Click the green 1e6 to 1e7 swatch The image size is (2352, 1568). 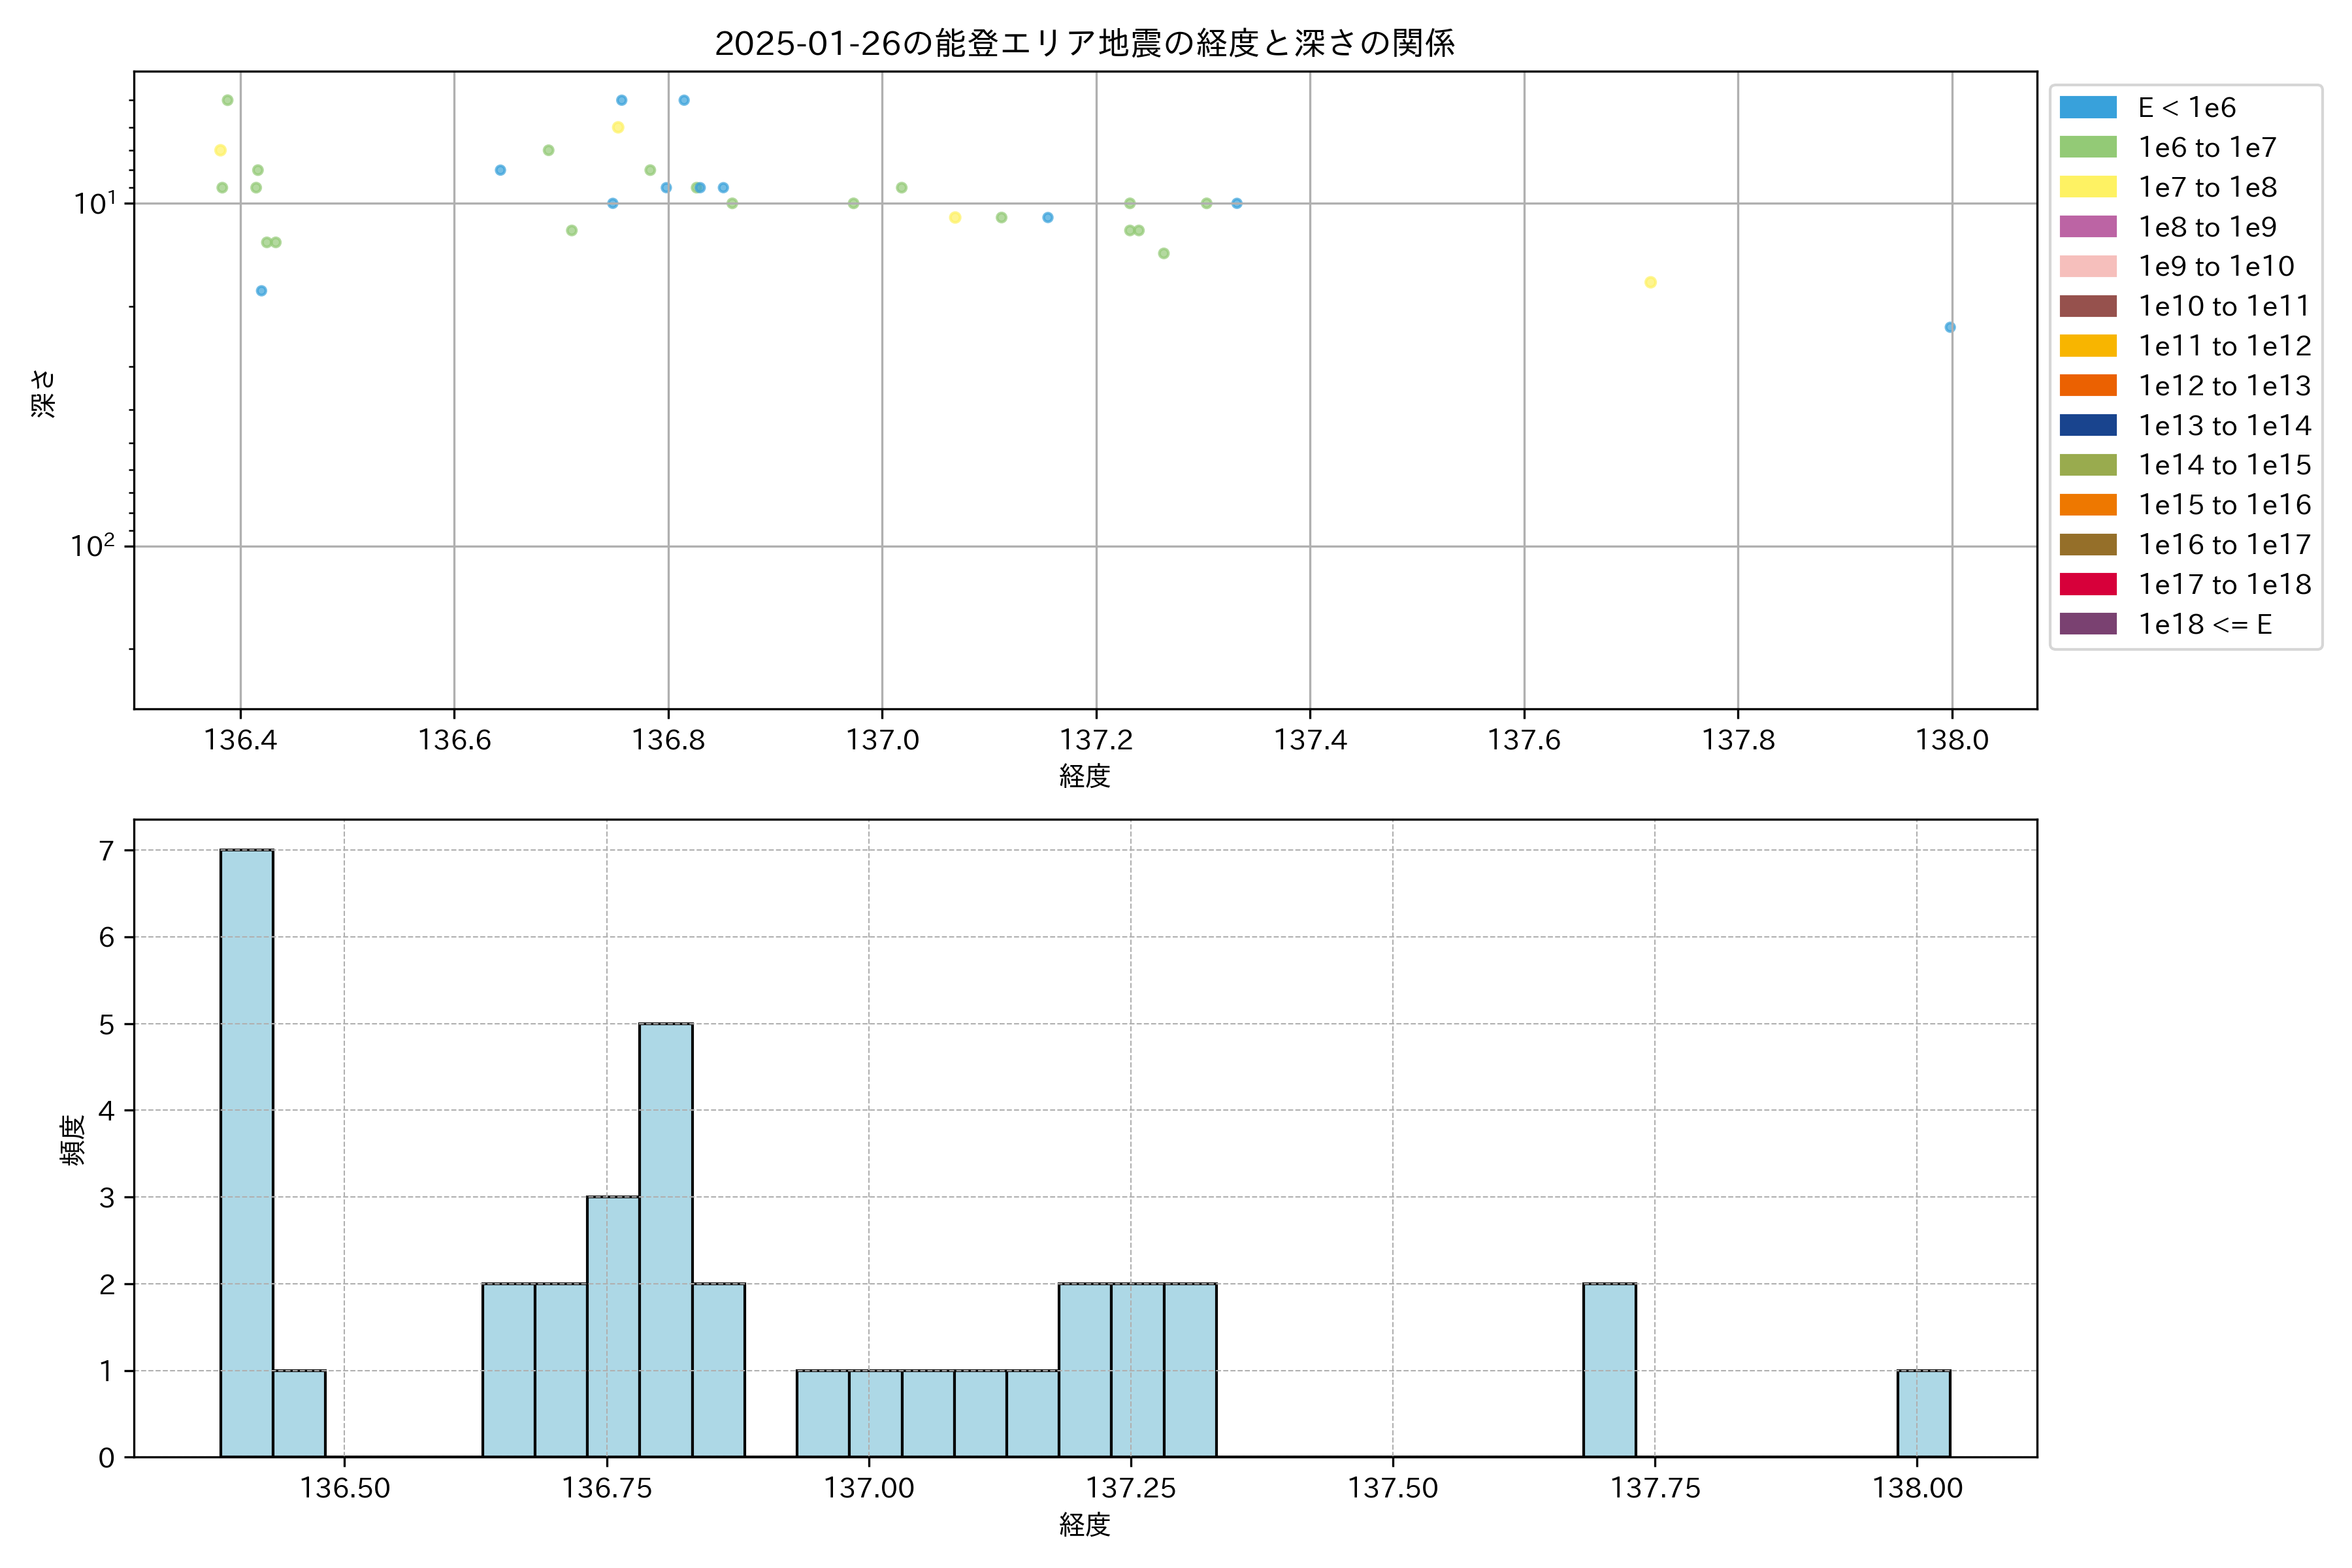tap(2087, 147)
